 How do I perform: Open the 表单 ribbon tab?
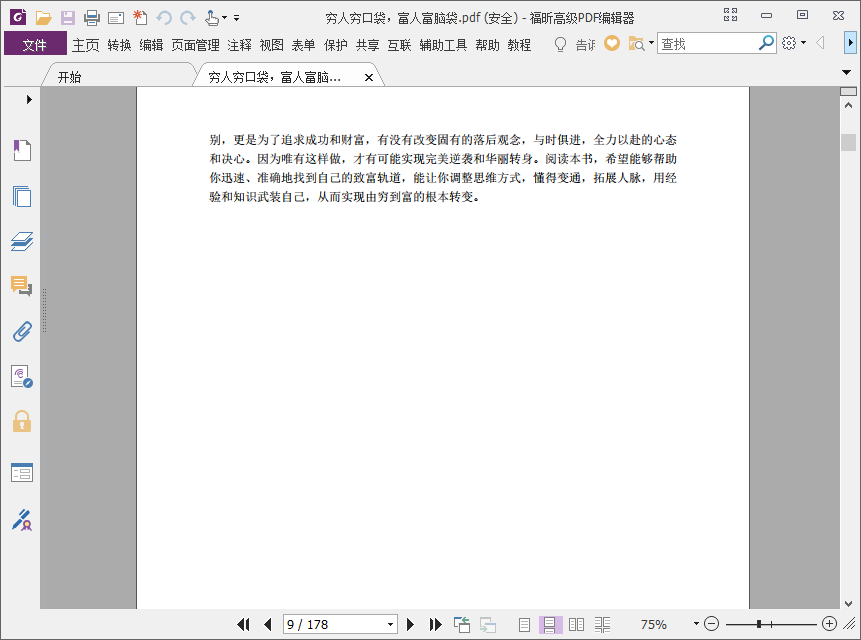(303, 45)
